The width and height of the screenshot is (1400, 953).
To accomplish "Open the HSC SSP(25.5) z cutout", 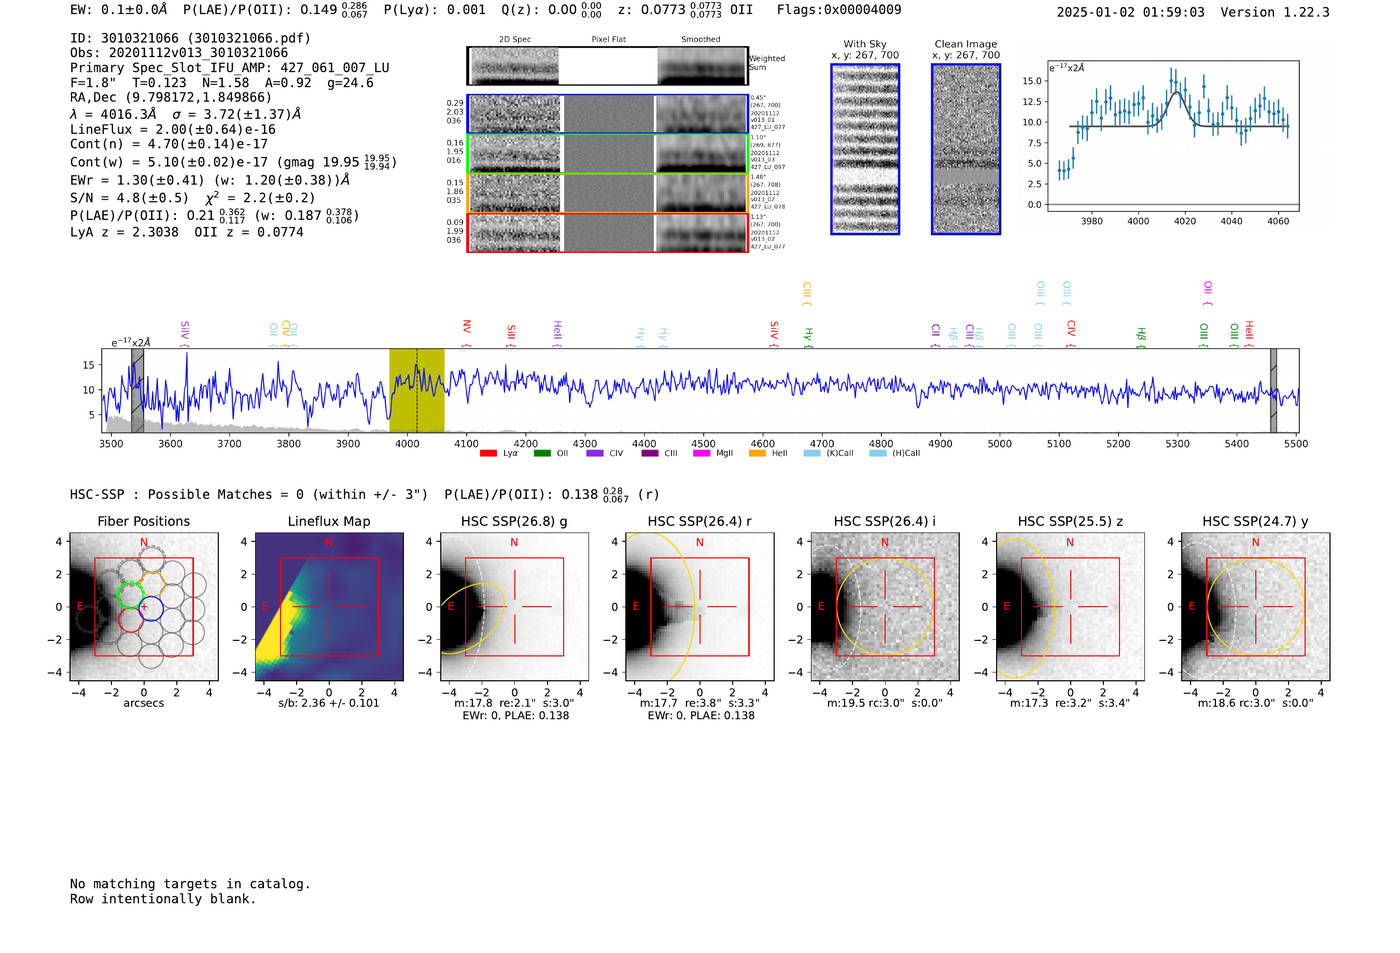I will click(x=1070, y=607).
